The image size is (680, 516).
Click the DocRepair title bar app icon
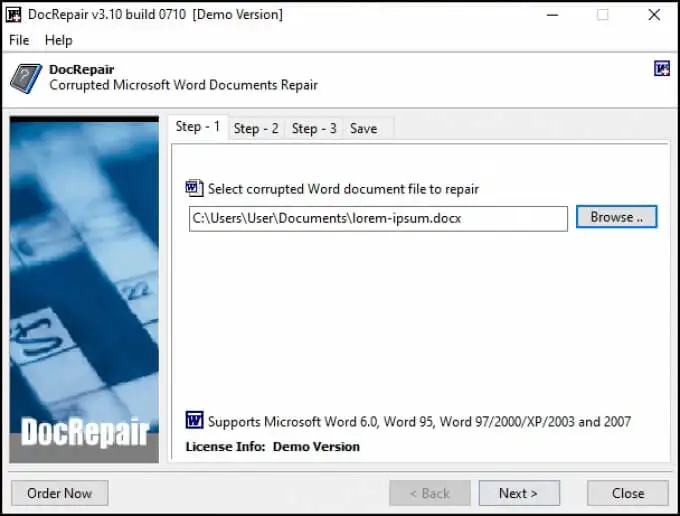[13, 14]
